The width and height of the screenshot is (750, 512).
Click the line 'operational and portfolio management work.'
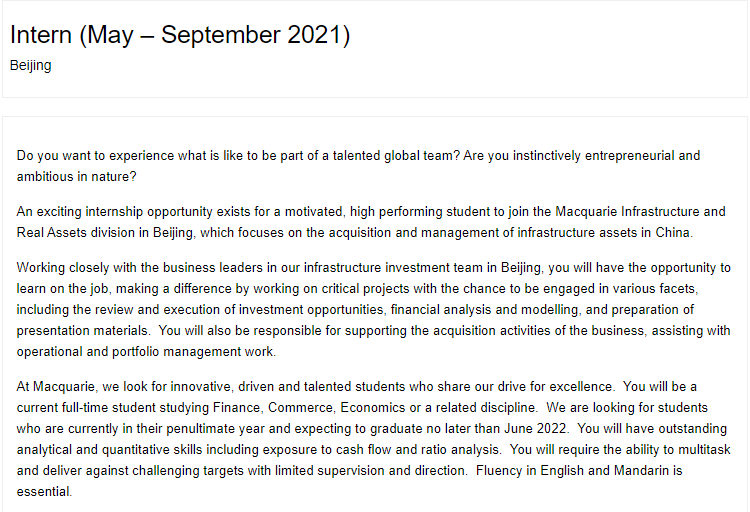coord(146,352)
